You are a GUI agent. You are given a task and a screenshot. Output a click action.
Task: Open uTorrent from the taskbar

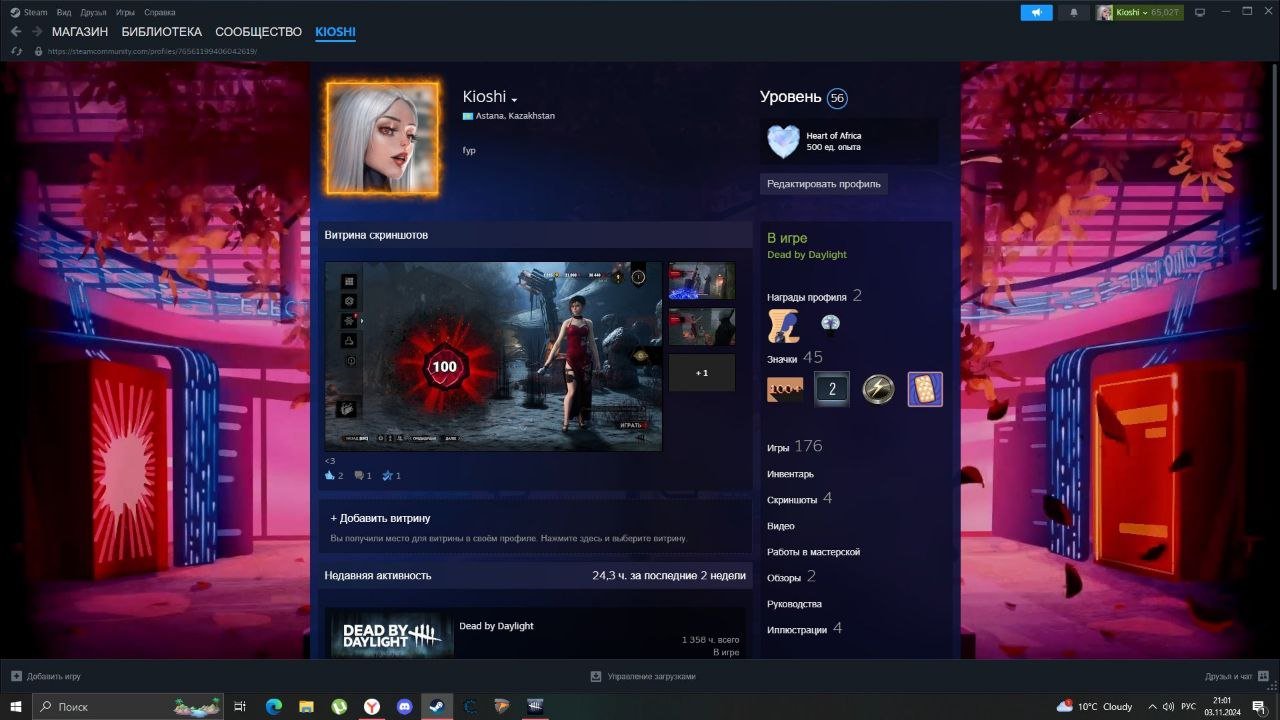tap(339, 706)
